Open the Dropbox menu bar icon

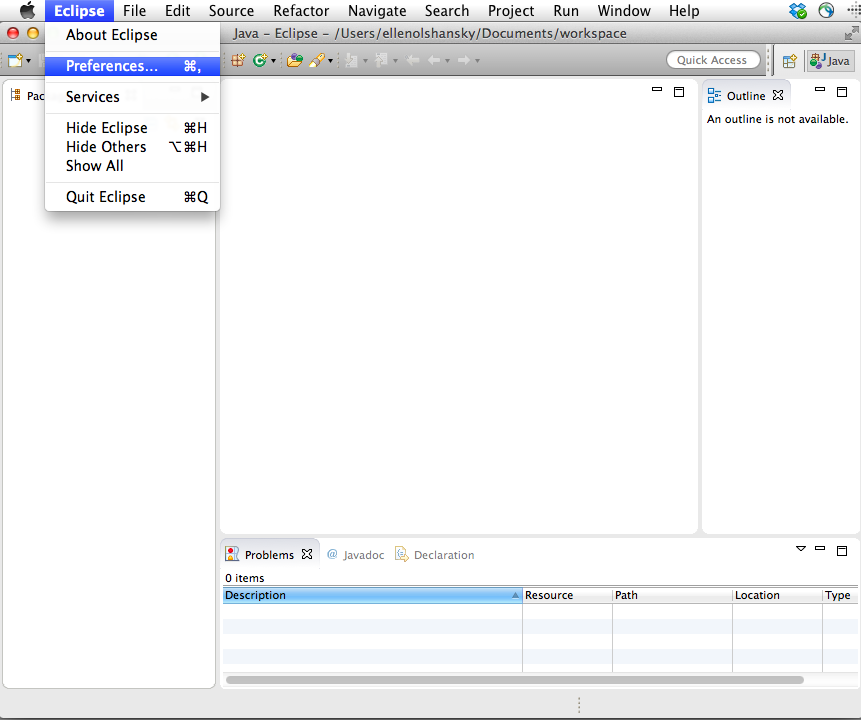(798, 11)
